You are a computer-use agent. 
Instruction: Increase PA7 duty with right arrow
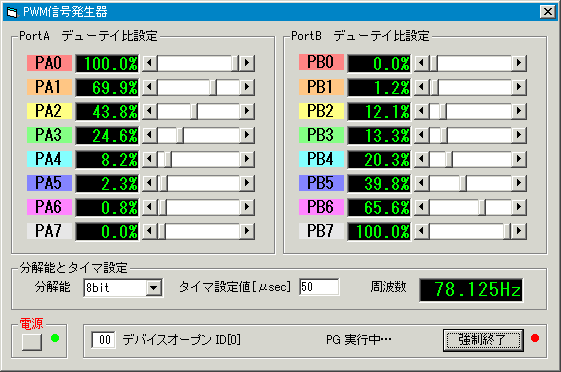[247, 231]
